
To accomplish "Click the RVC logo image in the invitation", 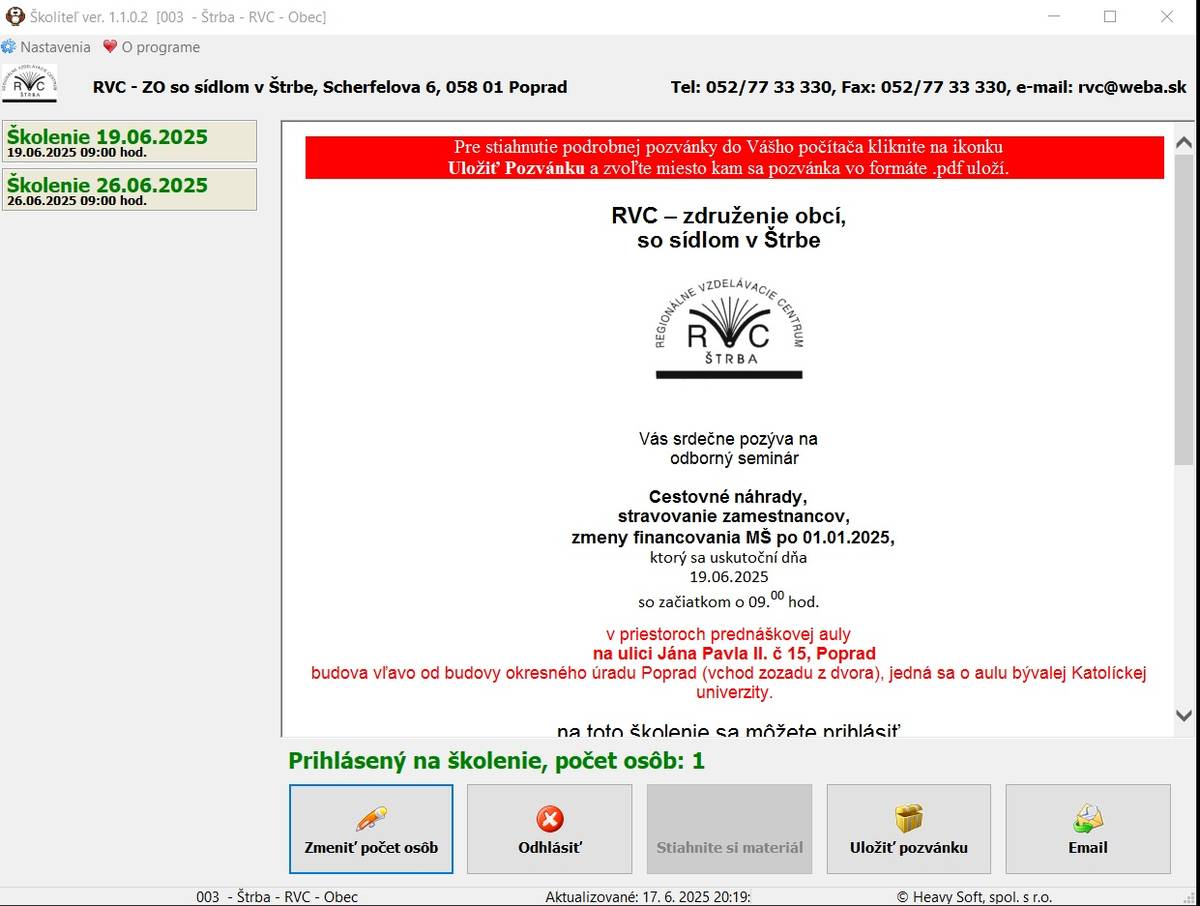I will click(x=729, y=329).
